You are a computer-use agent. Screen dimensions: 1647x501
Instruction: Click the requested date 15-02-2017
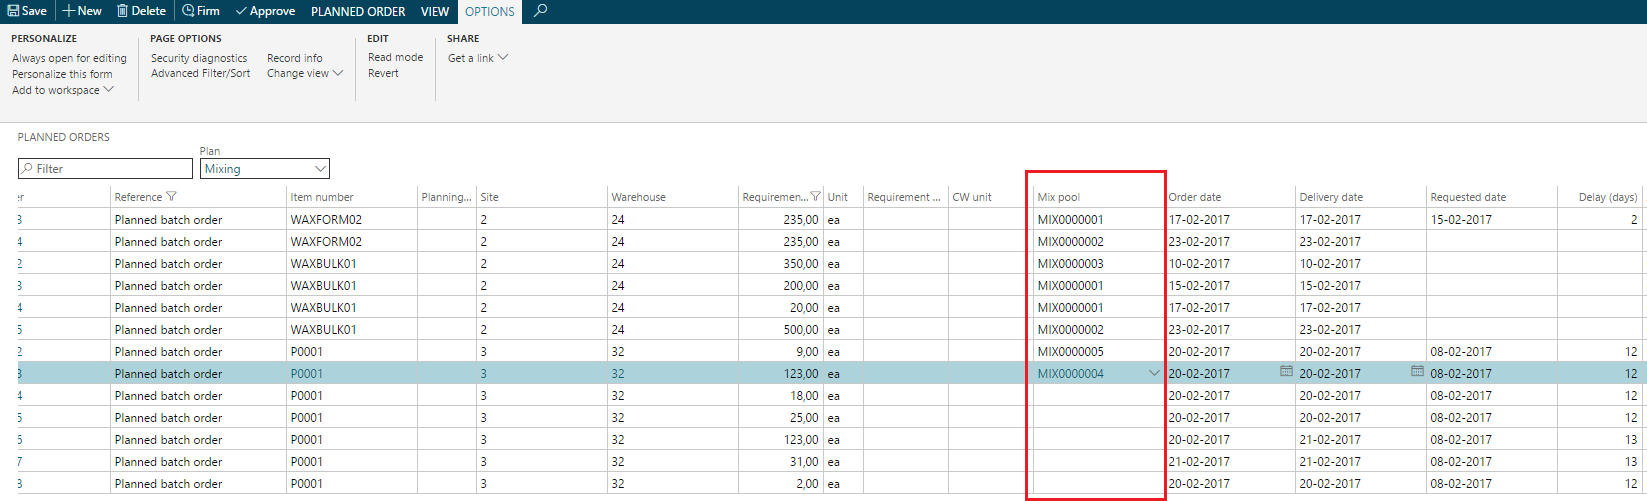[x=1461, y=219]
